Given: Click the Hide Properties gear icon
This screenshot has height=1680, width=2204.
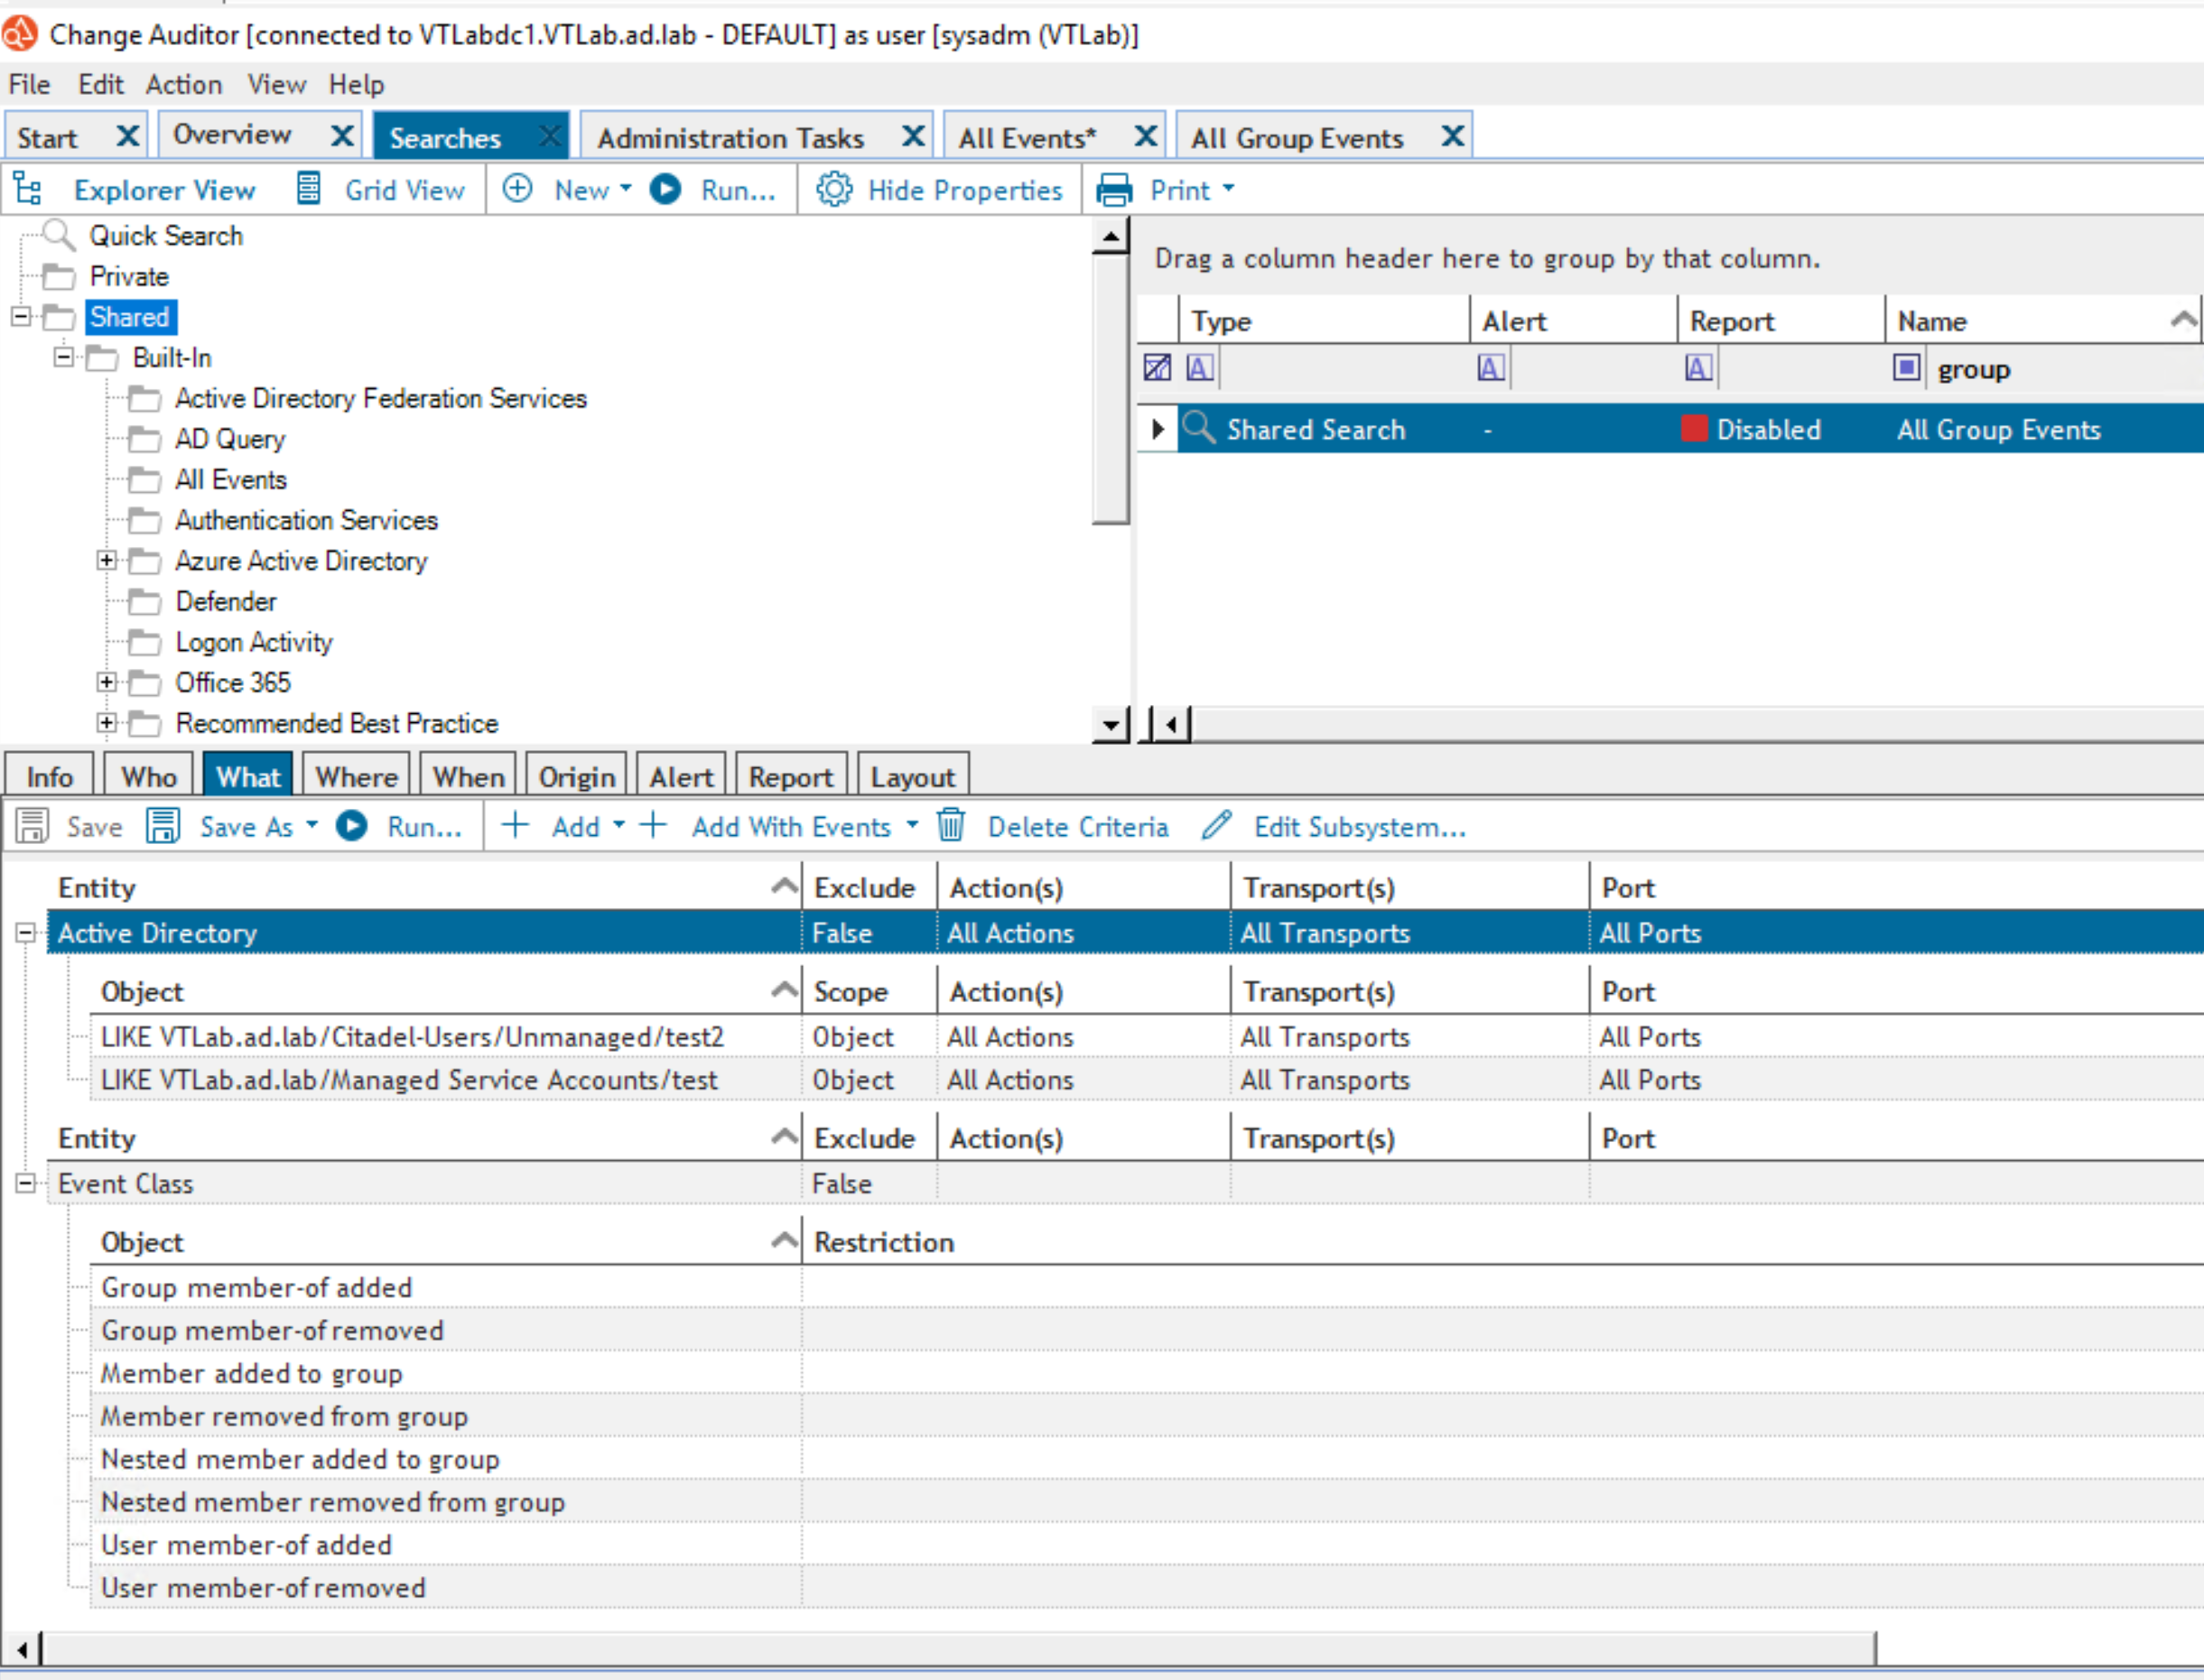Looking at the screenshot, I should [x=834, y=188].
